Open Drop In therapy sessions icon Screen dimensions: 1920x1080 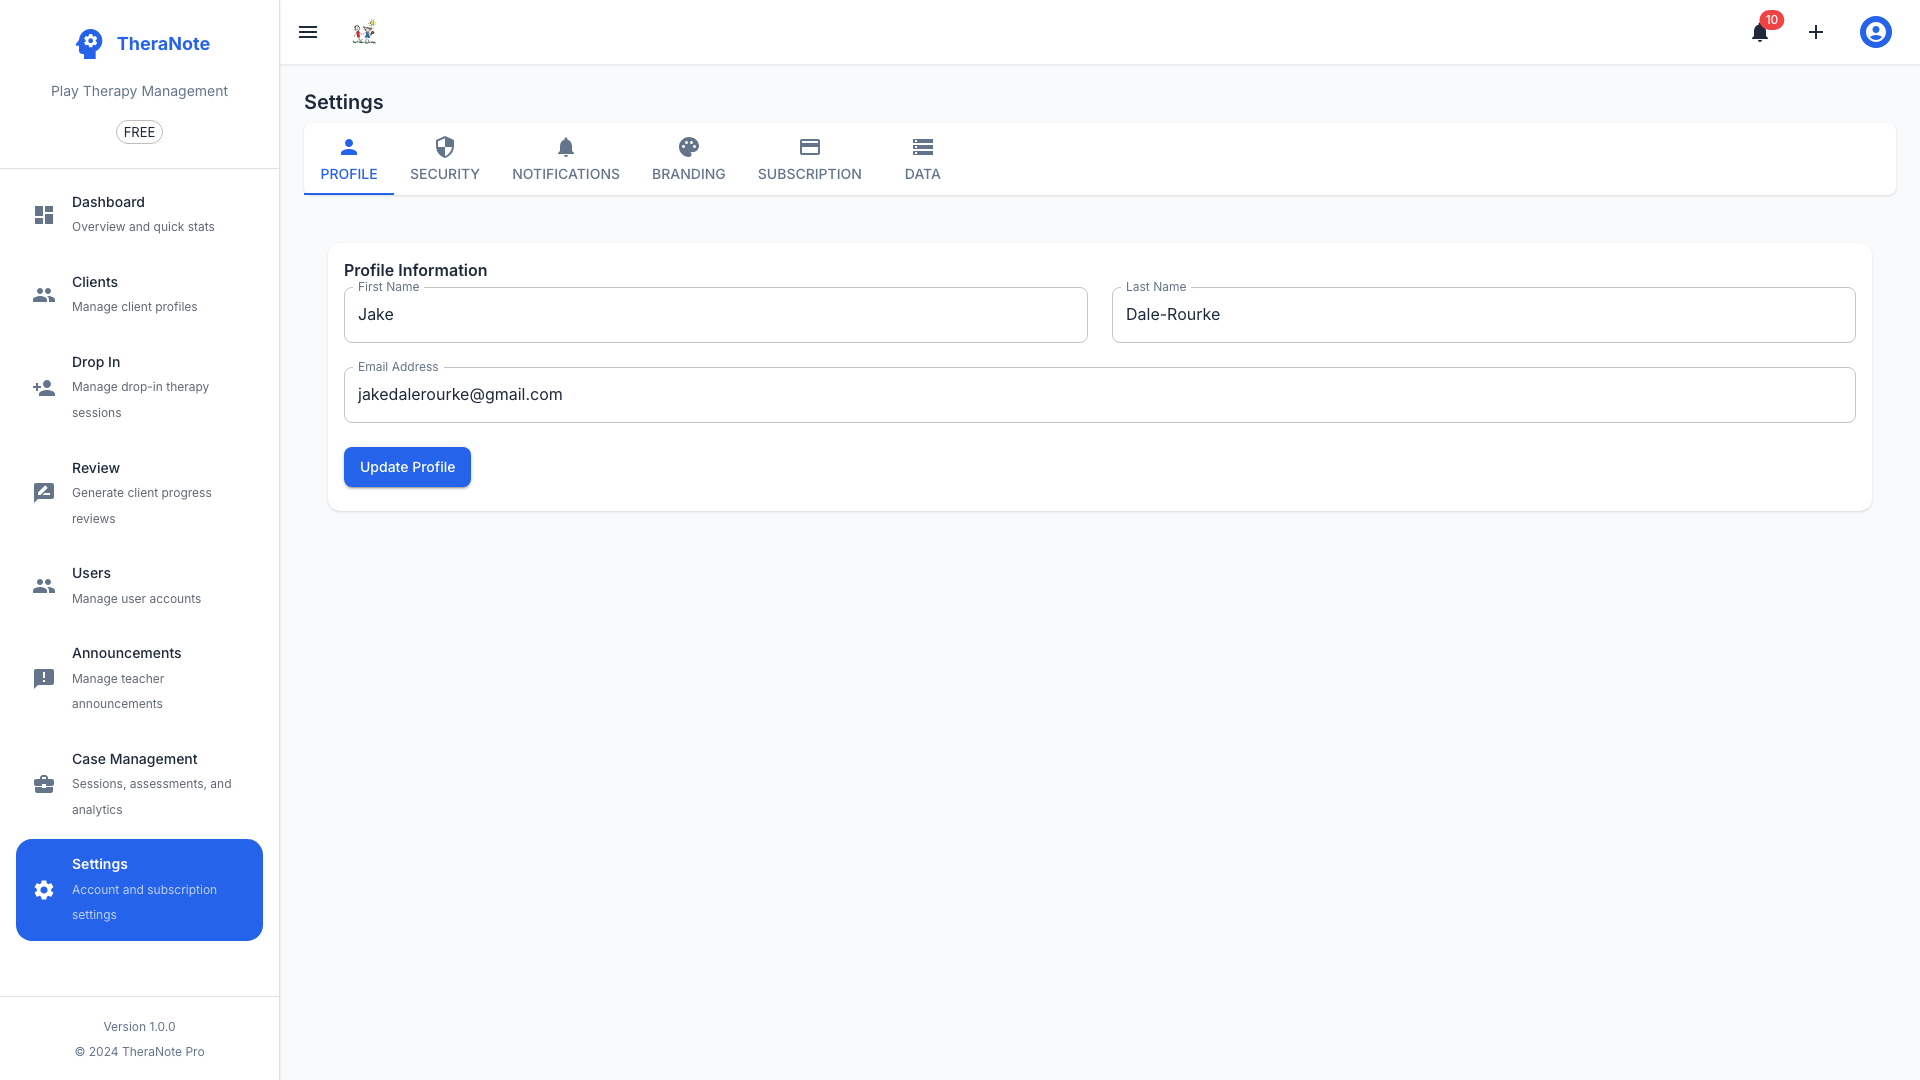pyautogui.click(x=43, y=388)
